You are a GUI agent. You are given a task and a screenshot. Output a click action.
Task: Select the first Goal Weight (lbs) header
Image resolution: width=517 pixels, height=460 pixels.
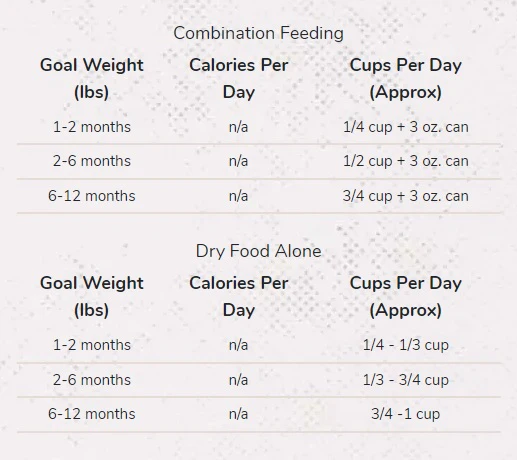(x=92, y=78)
